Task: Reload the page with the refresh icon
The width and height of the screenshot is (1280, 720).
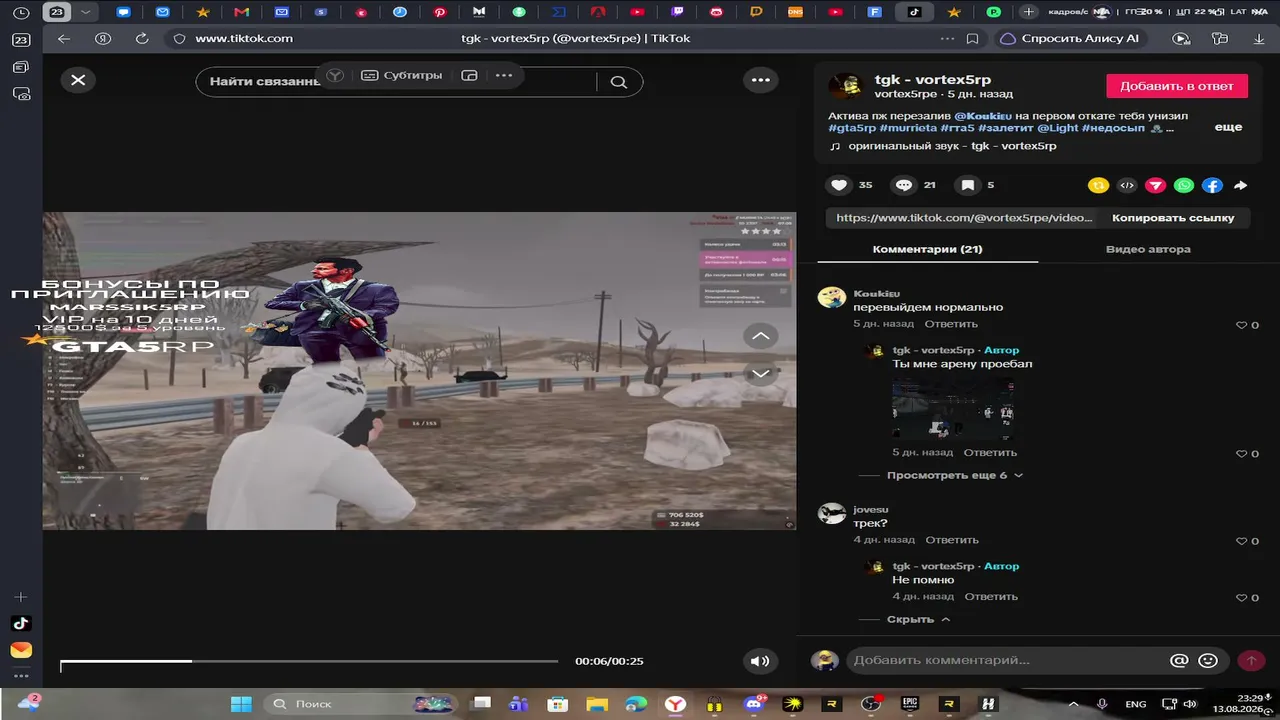Action: coord(142,38)
